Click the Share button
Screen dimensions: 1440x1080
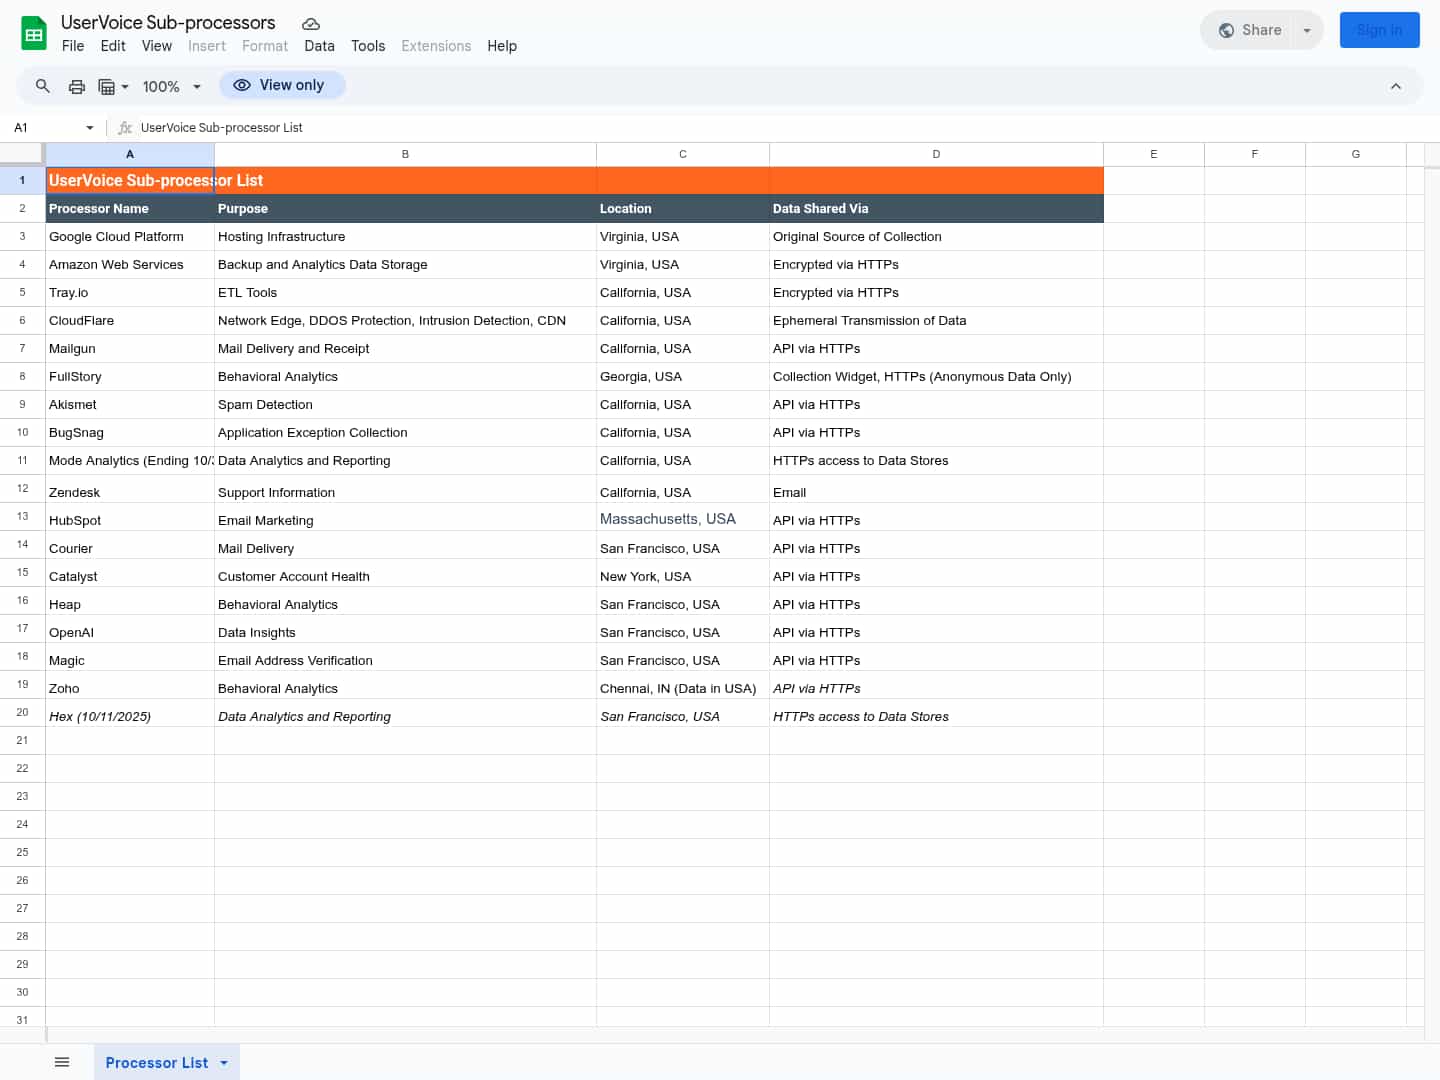coord(1250,31)
